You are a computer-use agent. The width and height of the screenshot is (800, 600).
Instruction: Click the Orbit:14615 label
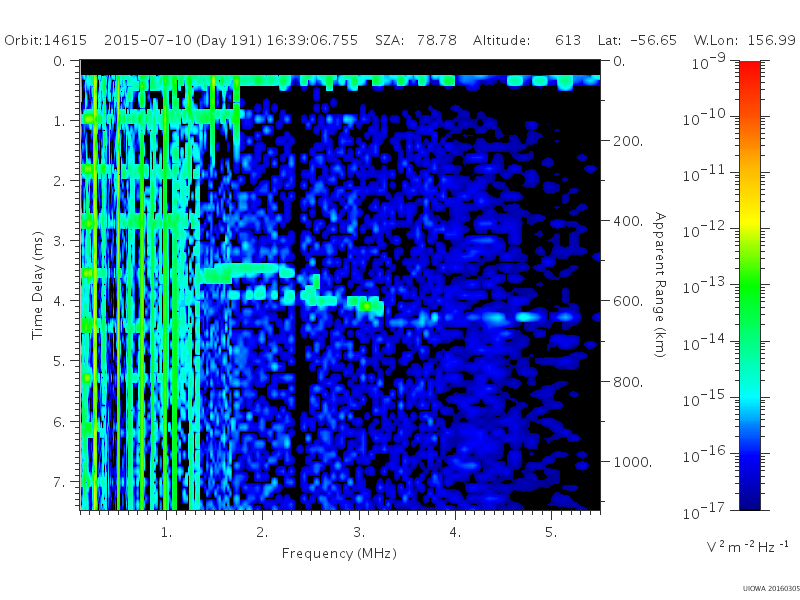coord(45,40)
